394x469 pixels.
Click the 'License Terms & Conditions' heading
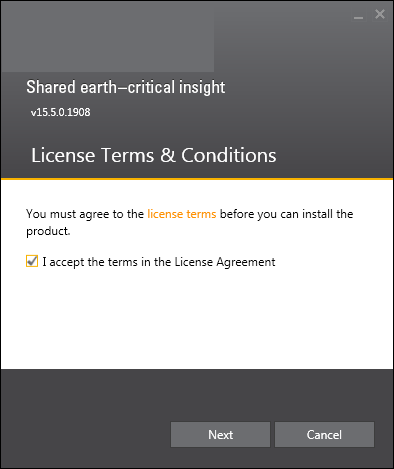(154, 155)
